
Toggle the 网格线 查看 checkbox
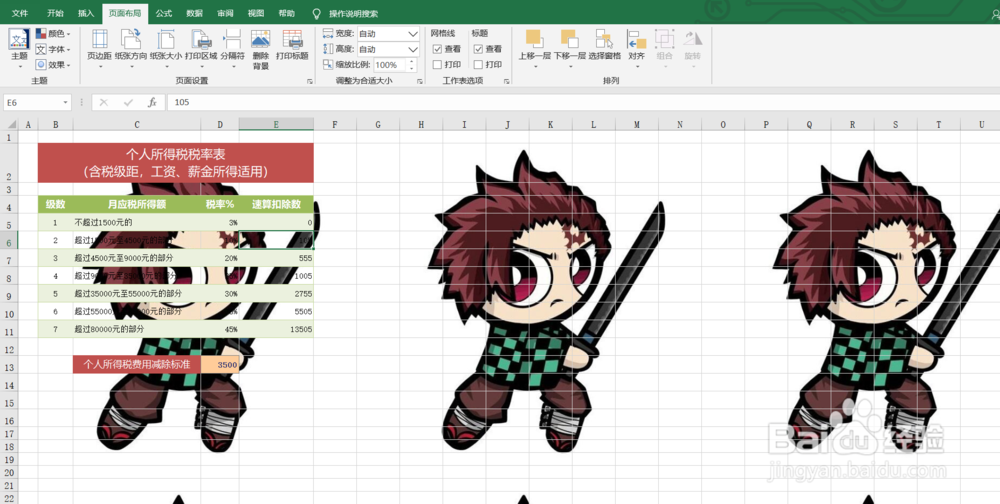pos(437,49)
